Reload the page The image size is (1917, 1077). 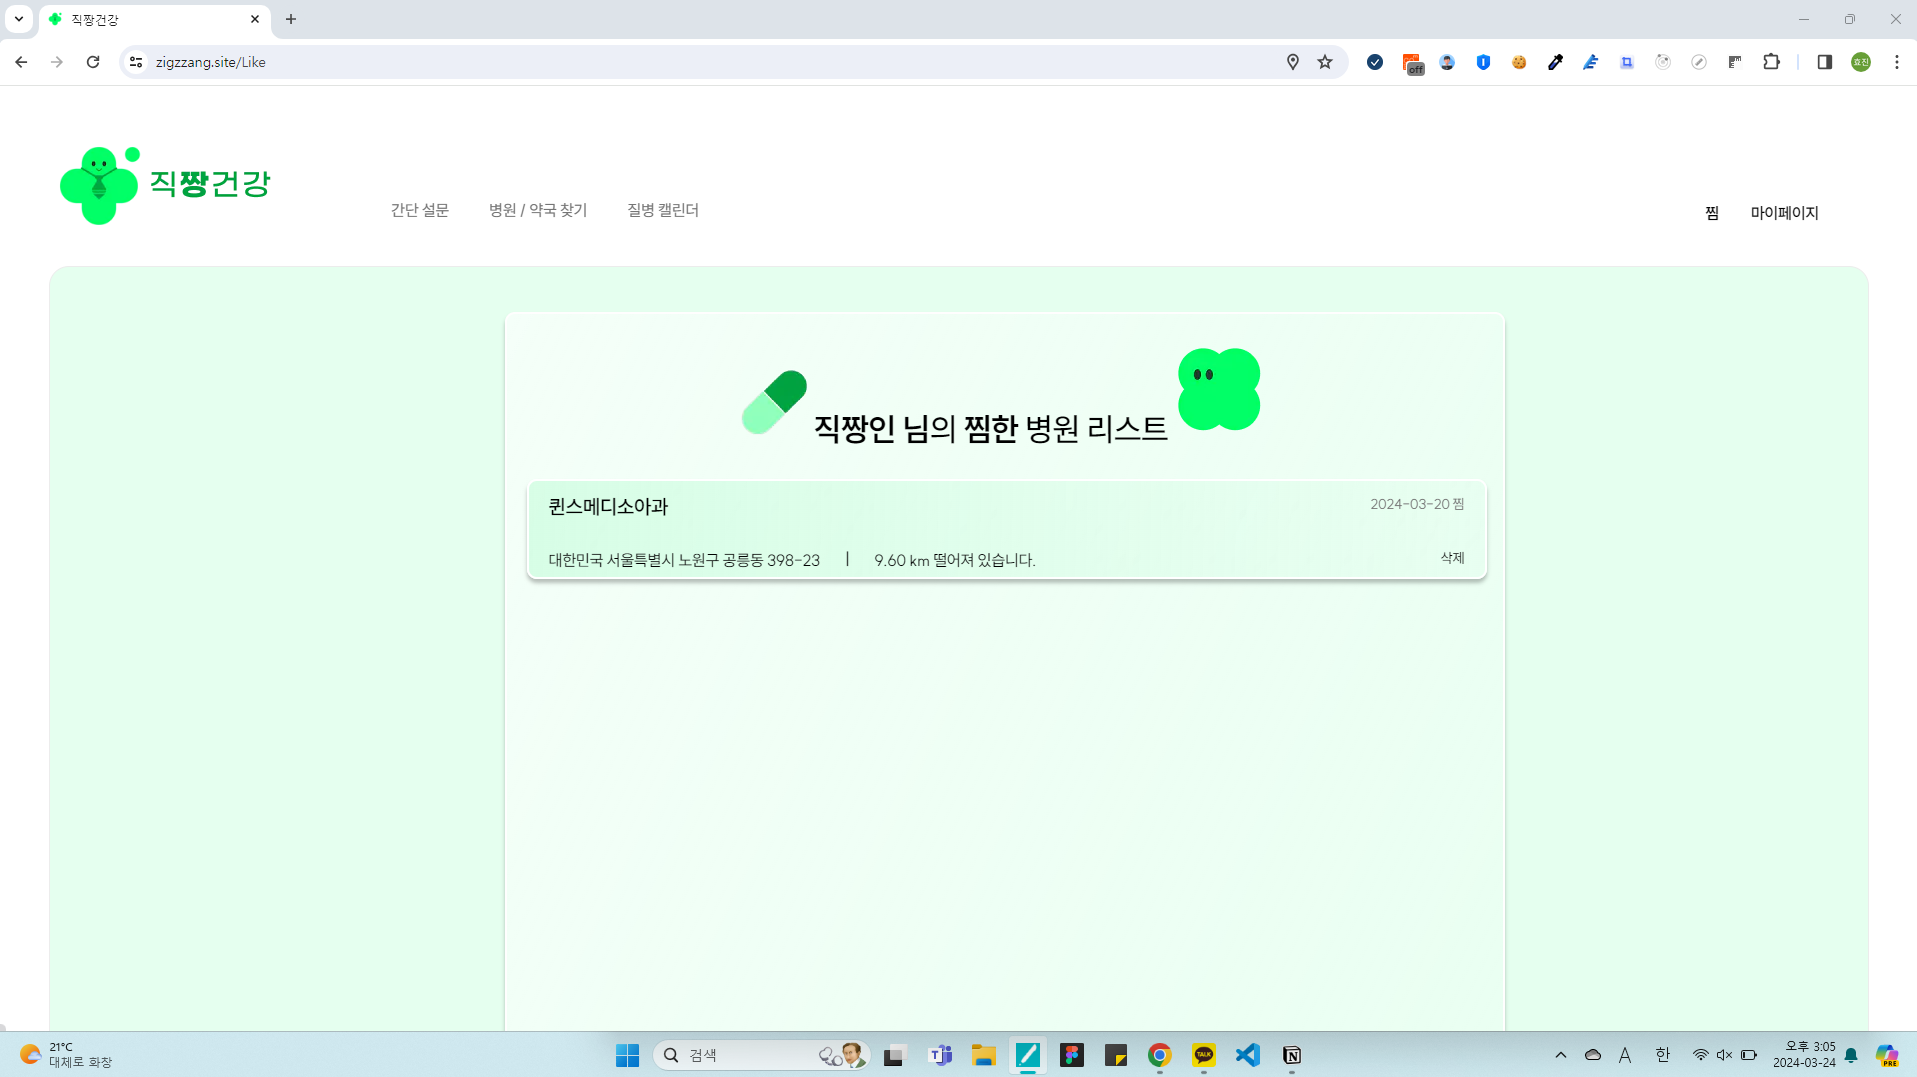[x=93, y=62]
